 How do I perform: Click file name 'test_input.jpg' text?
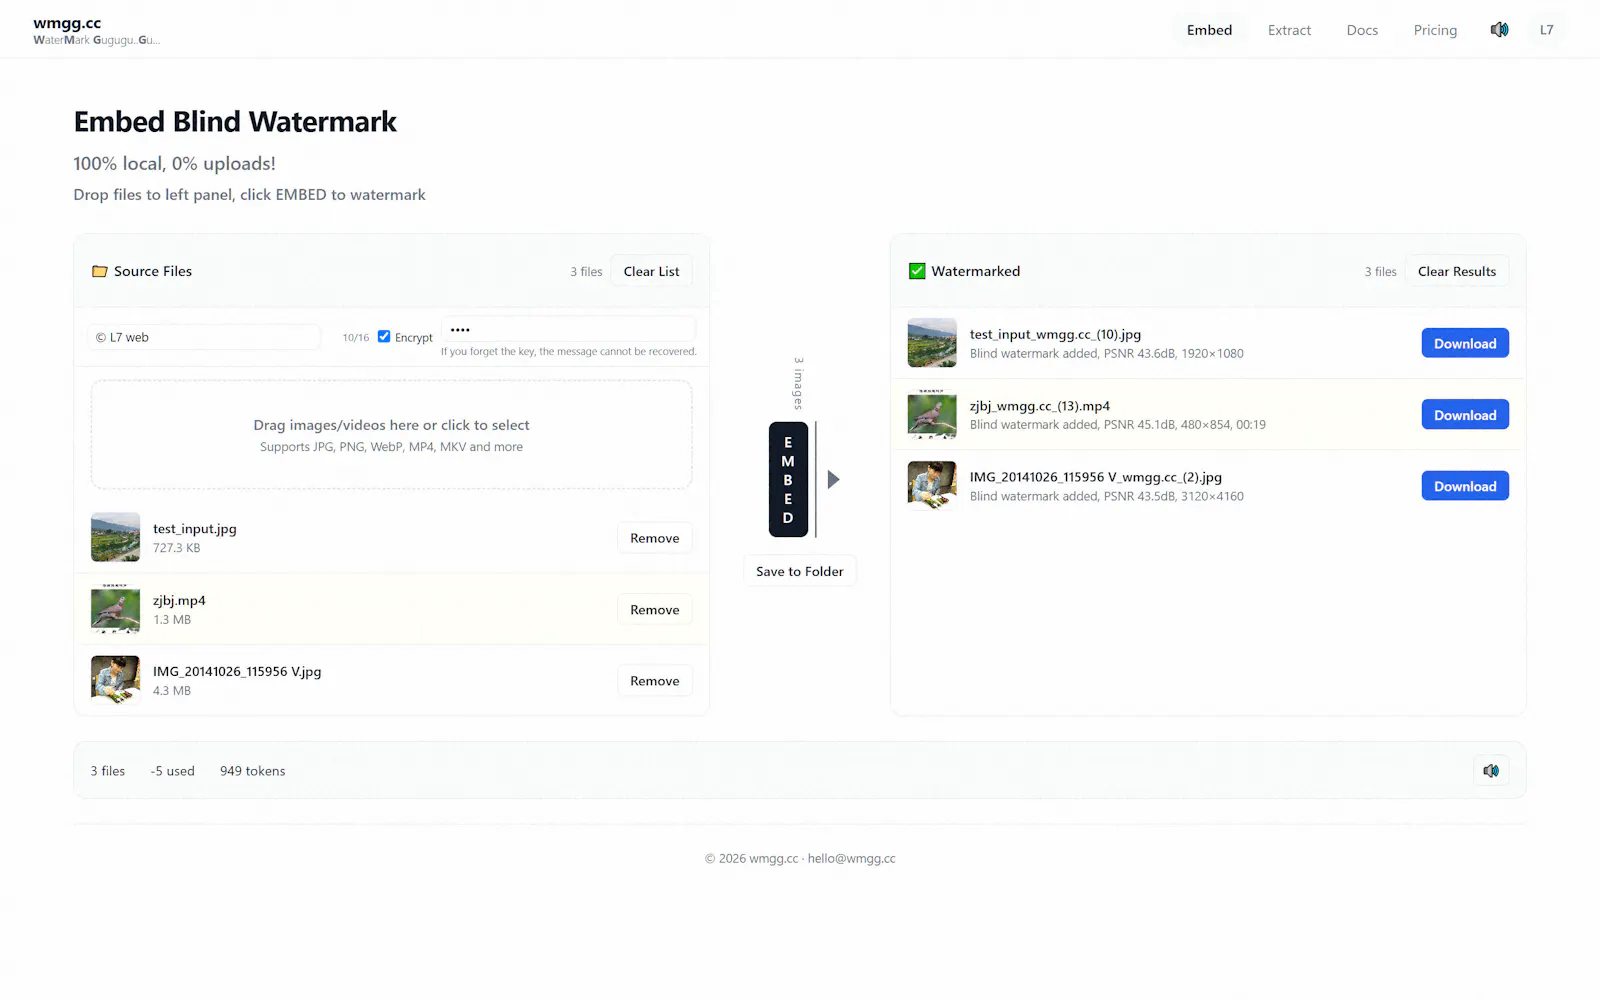tap(195, 529)
